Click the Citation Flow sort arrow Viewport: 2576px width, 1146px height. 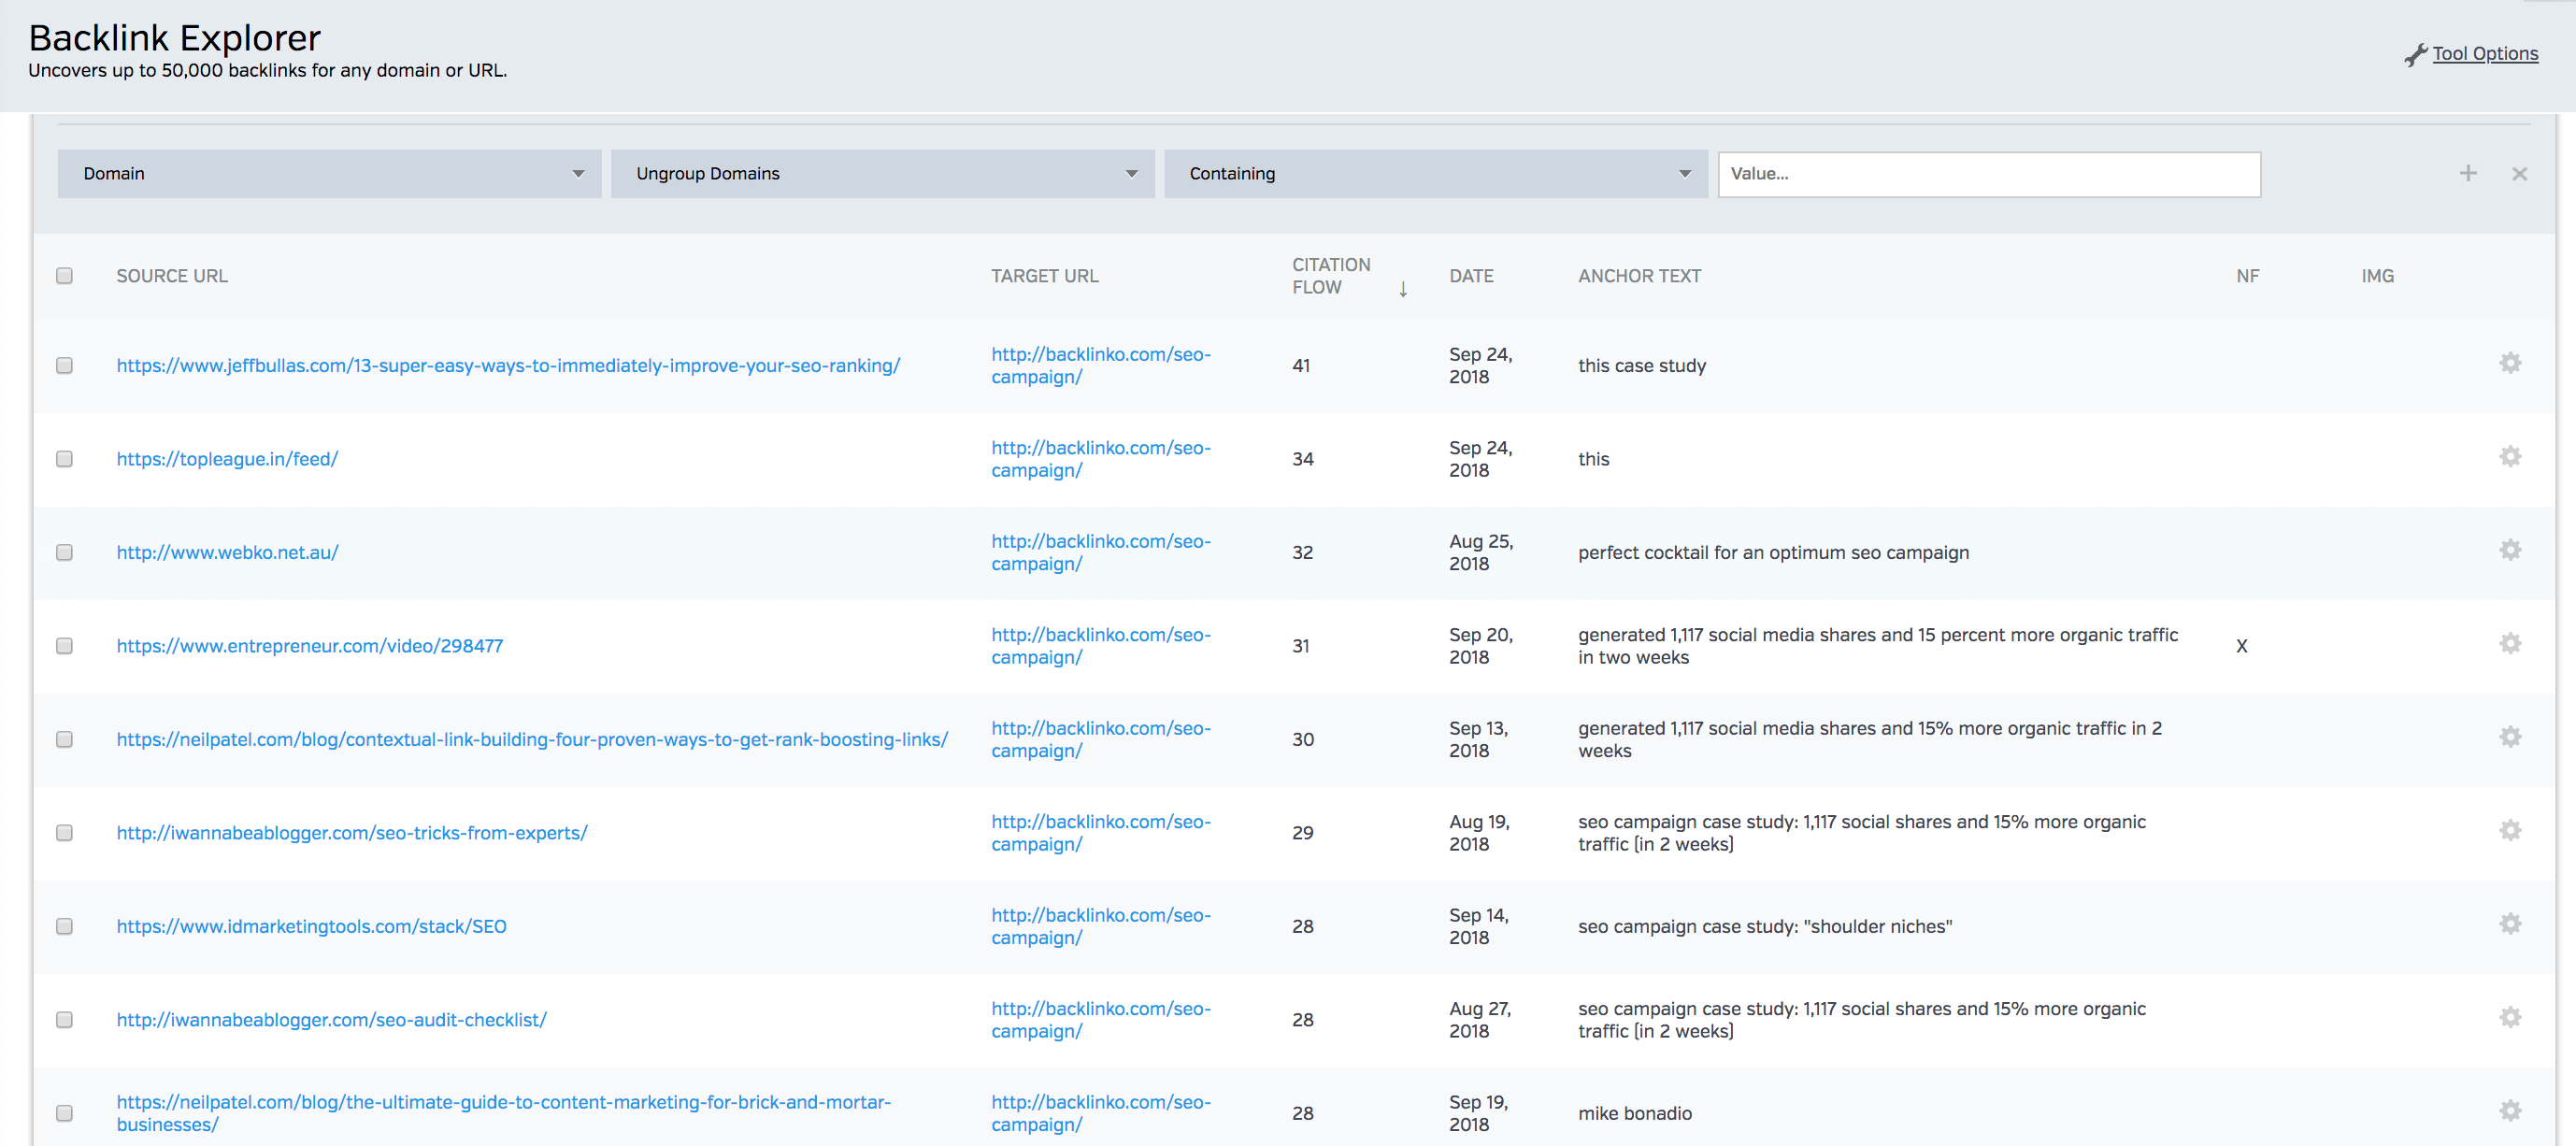coord(1402,289)
